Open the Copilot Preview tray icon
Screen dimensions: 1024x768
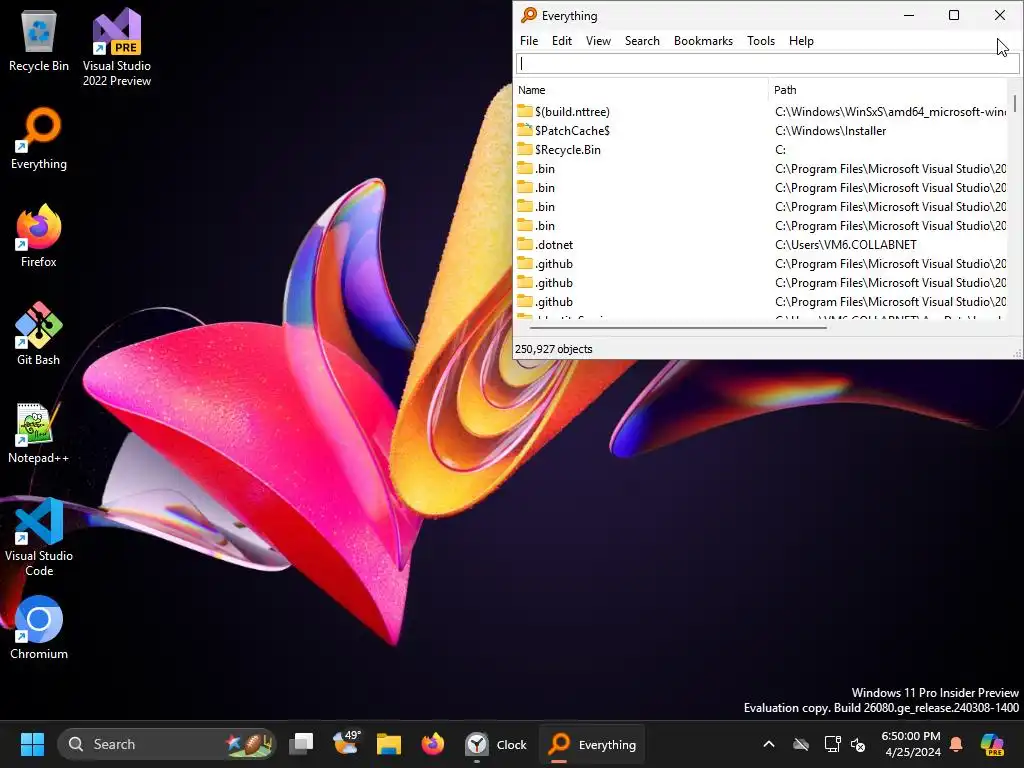[992, 744]
